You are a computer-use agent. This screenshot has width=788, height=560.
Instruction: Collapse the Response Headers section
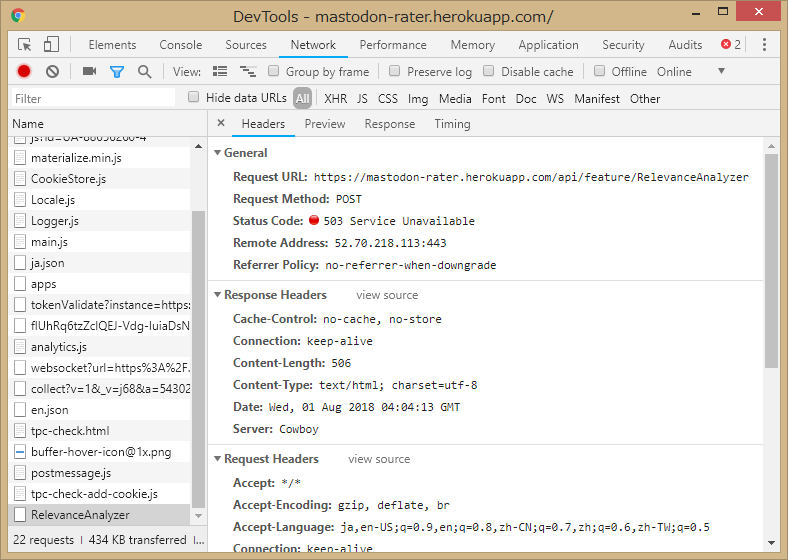point(217,295)
